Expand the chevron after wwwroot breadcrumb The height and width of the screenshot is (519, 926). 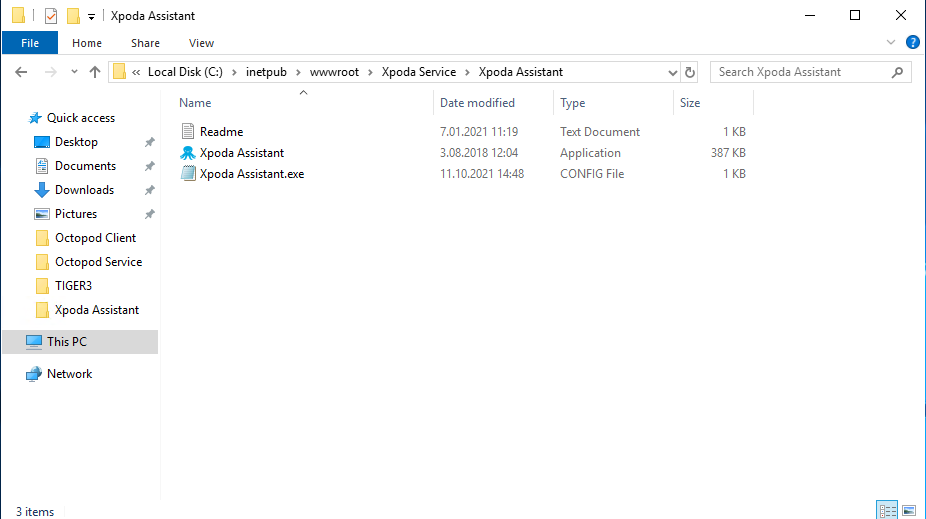tap(370, 72)
